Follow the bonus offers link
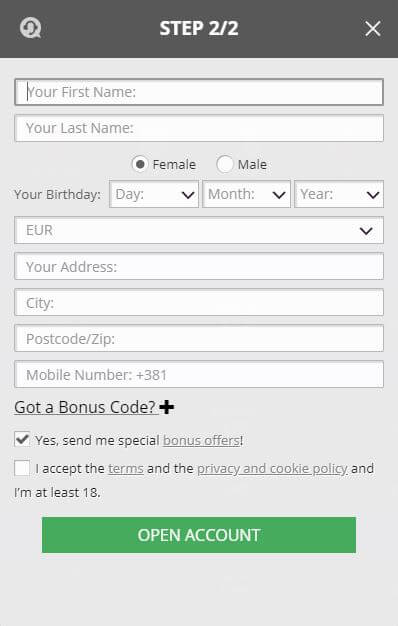 [x=202, y=440]
